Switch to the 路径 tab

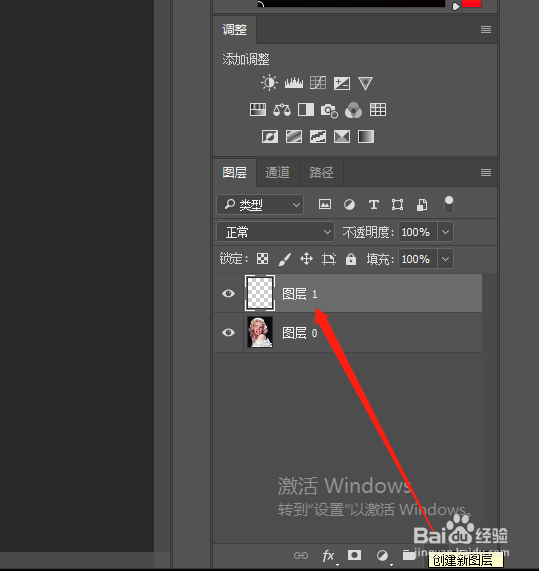321,172
